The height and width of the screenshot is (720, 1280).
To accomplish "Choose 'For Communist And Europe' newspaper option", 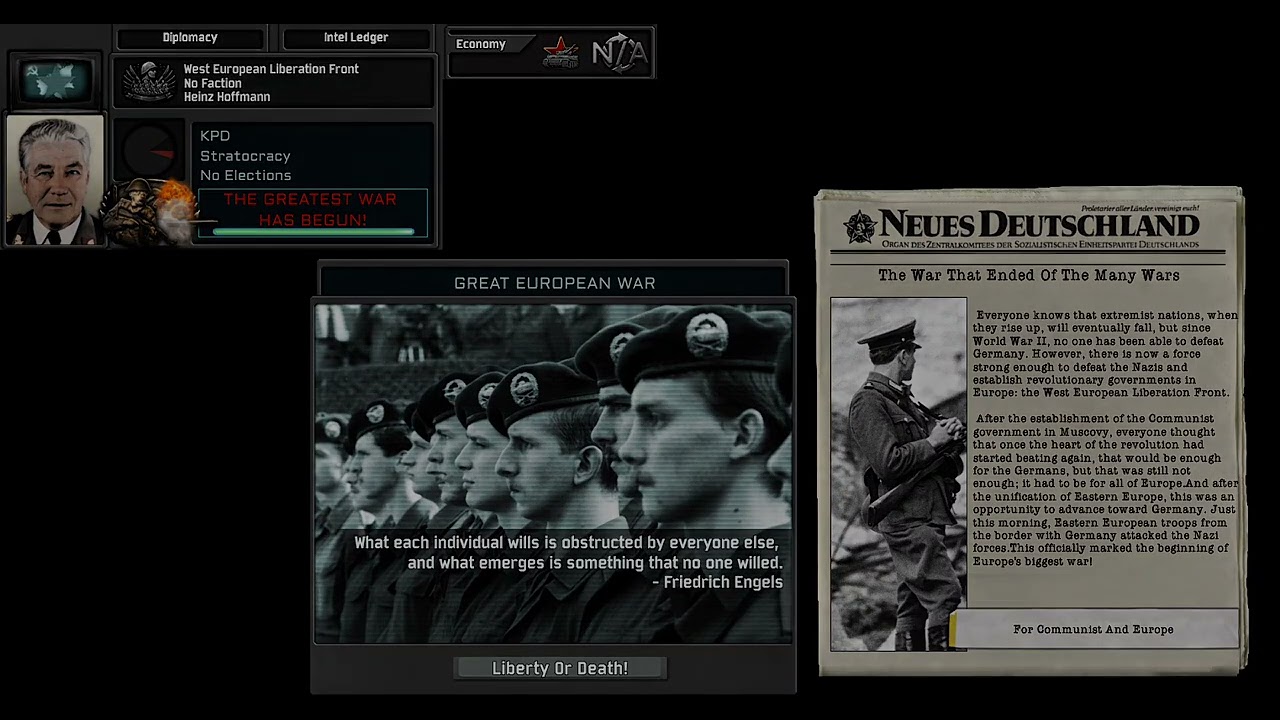I will tap(1093, 629).
